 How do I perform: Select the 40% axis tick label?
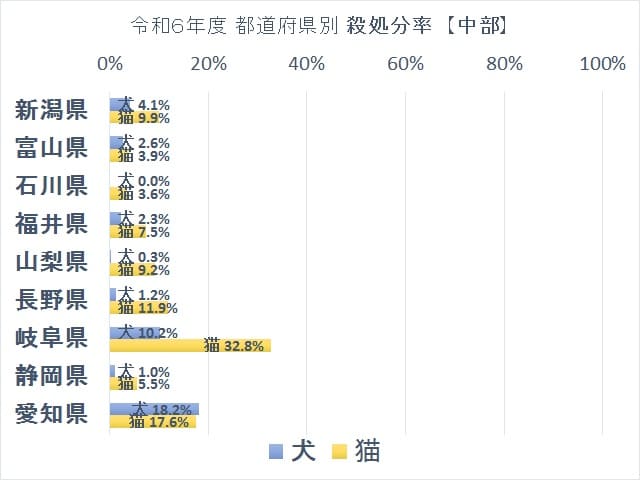(x=307, y=64)
